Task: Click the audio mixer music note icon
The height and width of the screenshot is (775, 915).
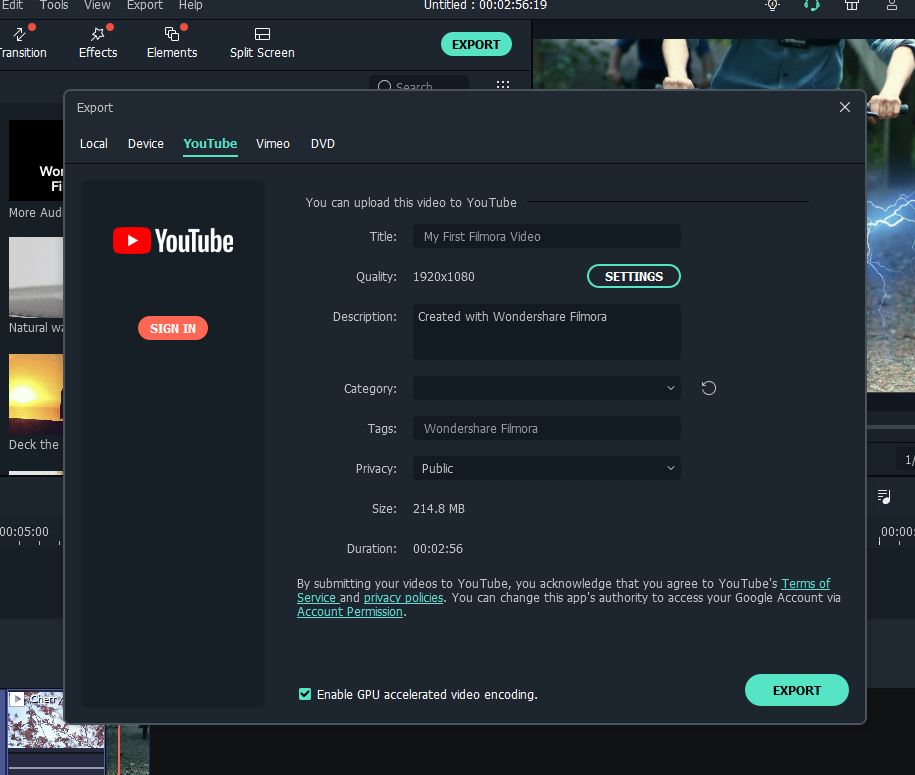Action: [x=884, y=496]
